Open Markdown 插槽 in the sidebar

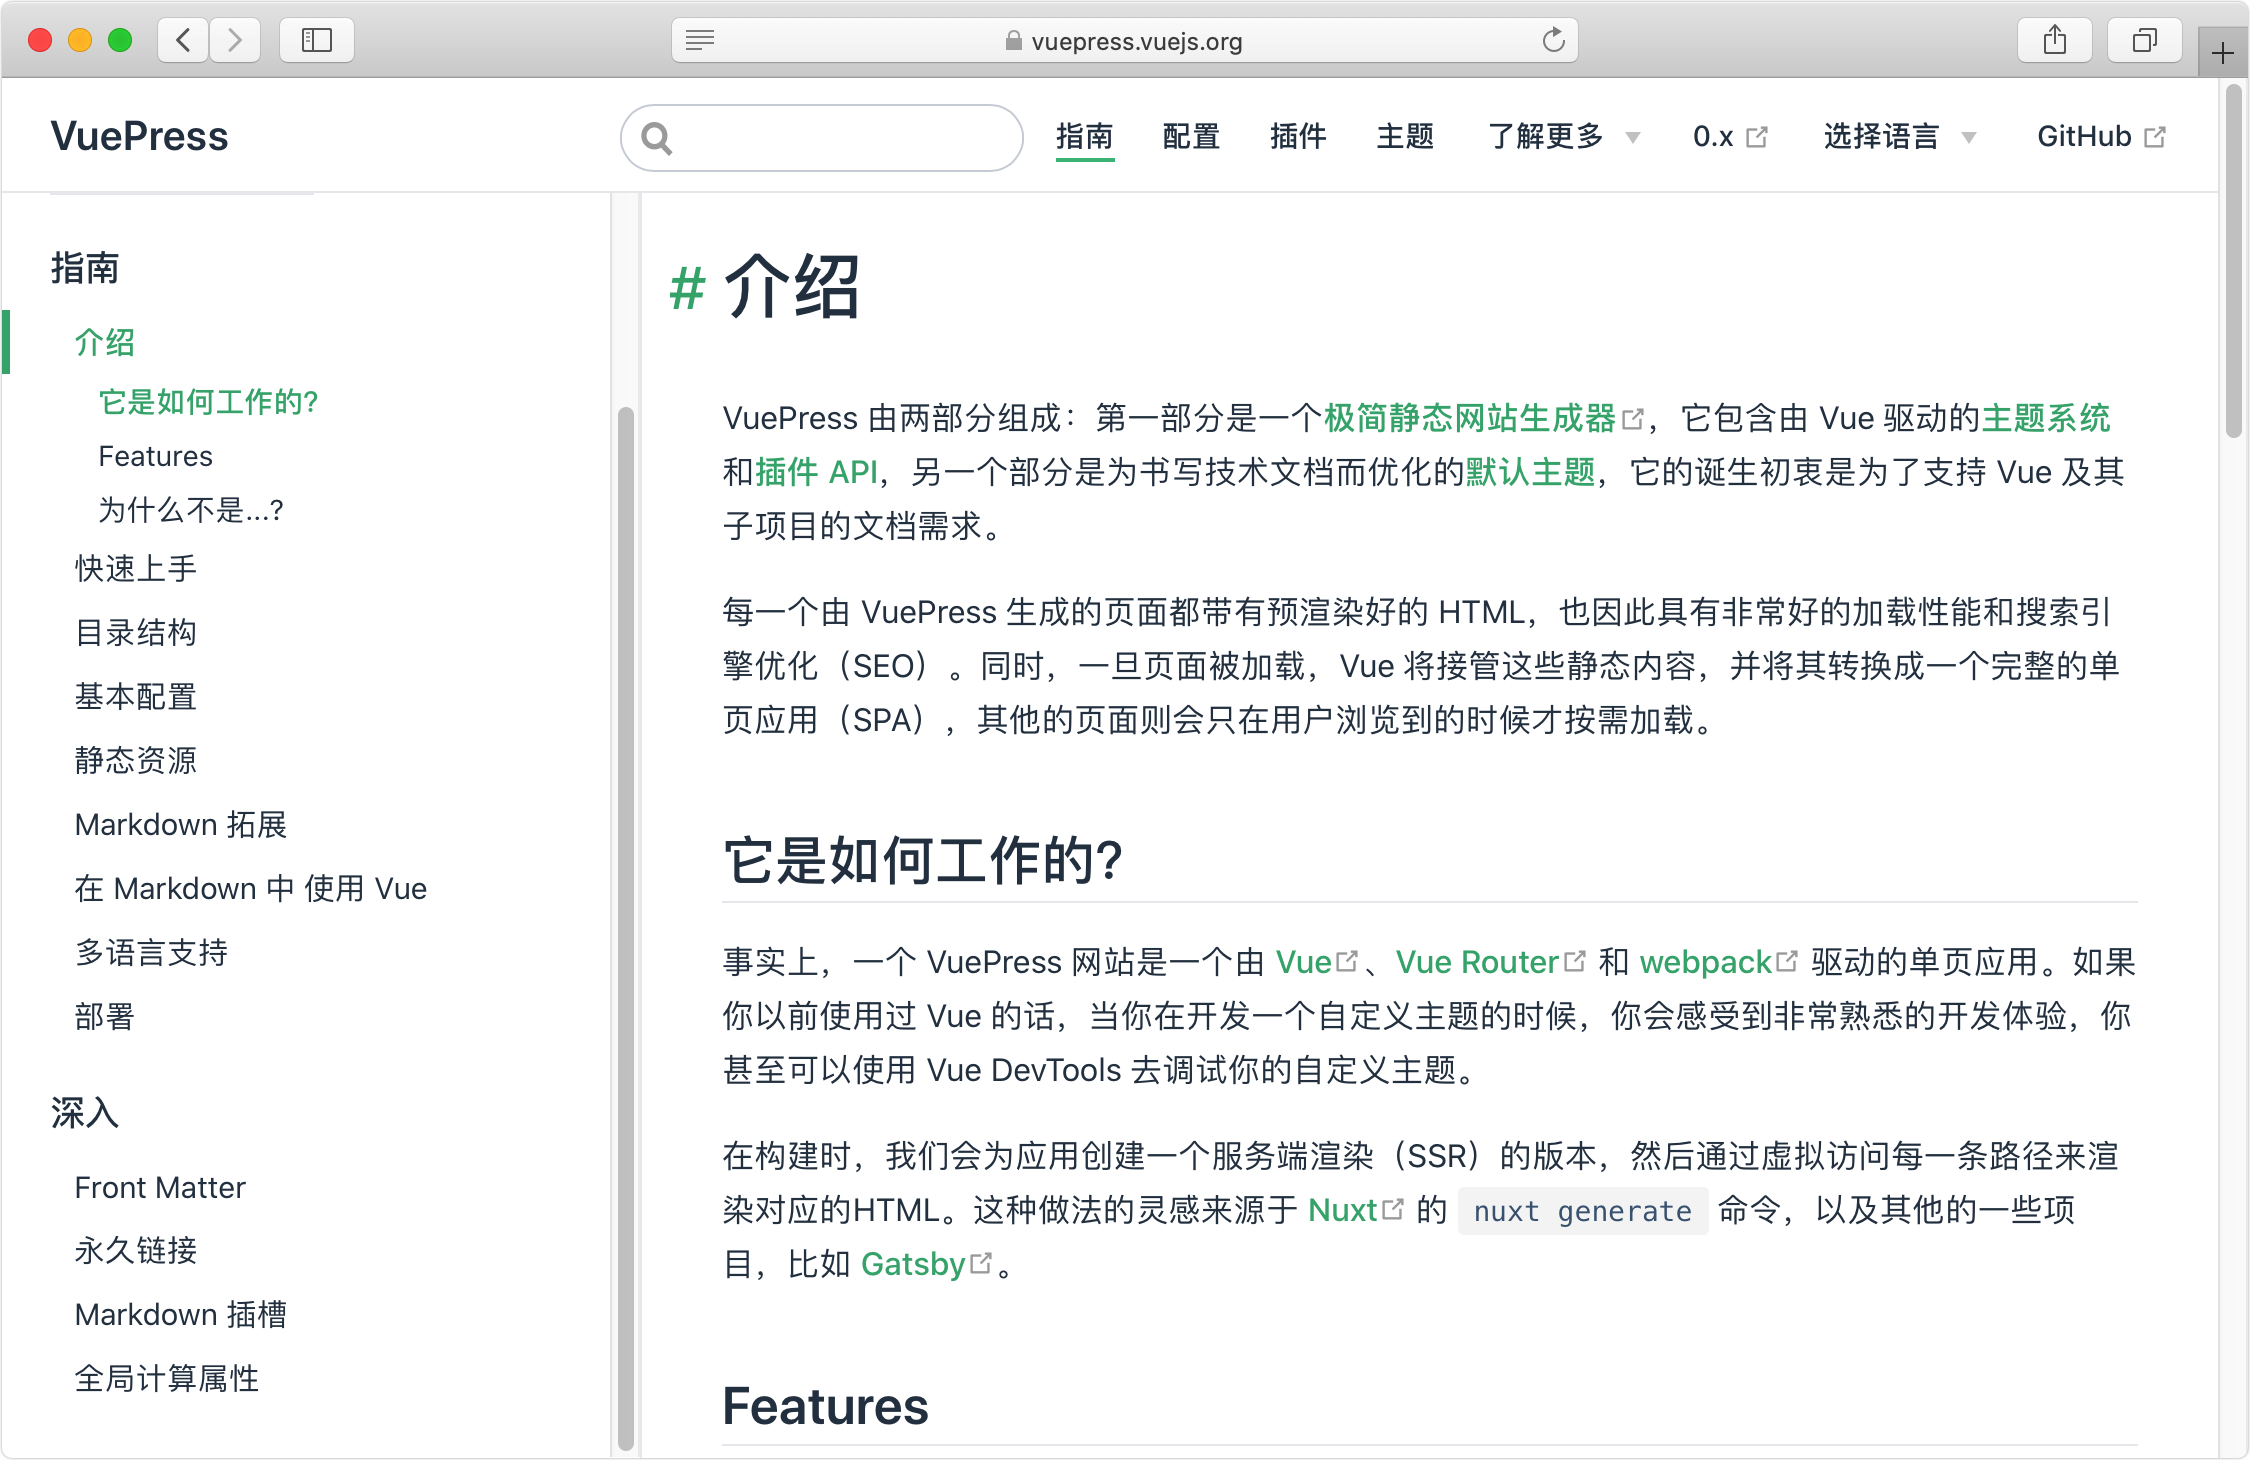tap(181, 1315)
